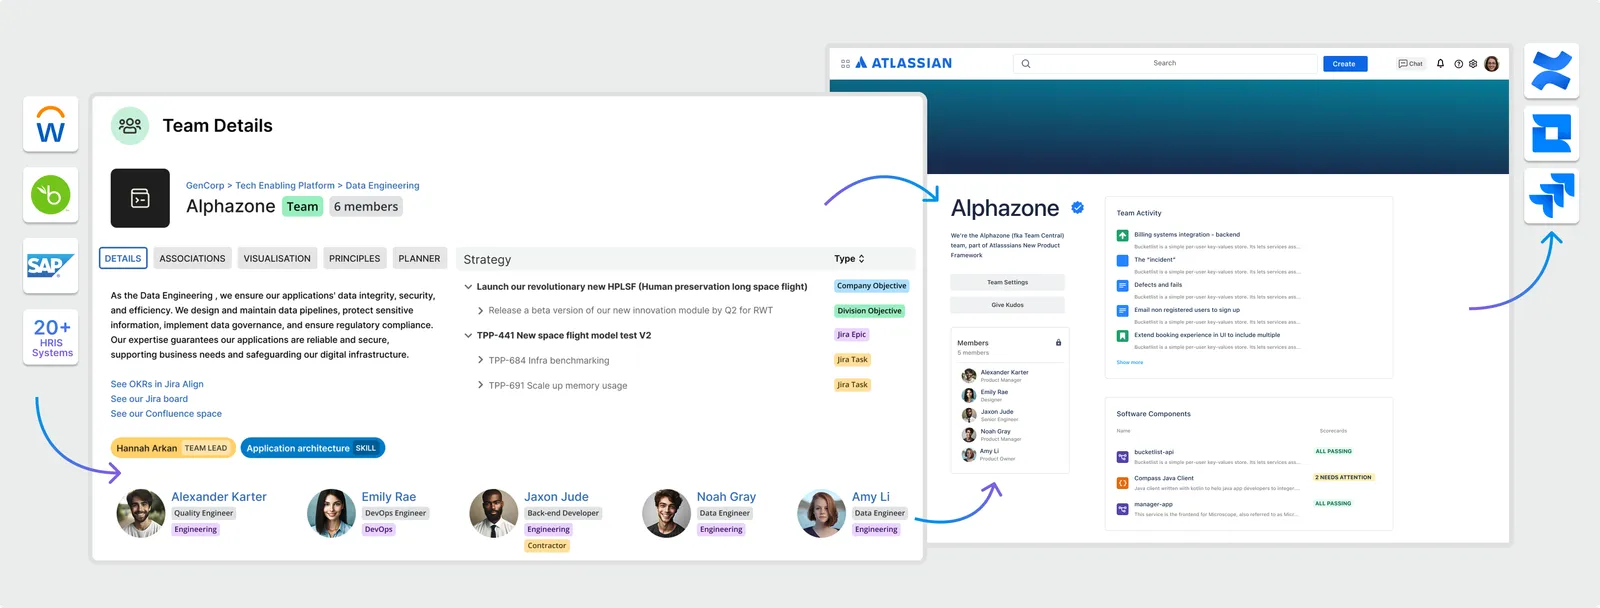
Task: Expand the TPP-684 Infra benchmarking row
Action: coord(480,360)
